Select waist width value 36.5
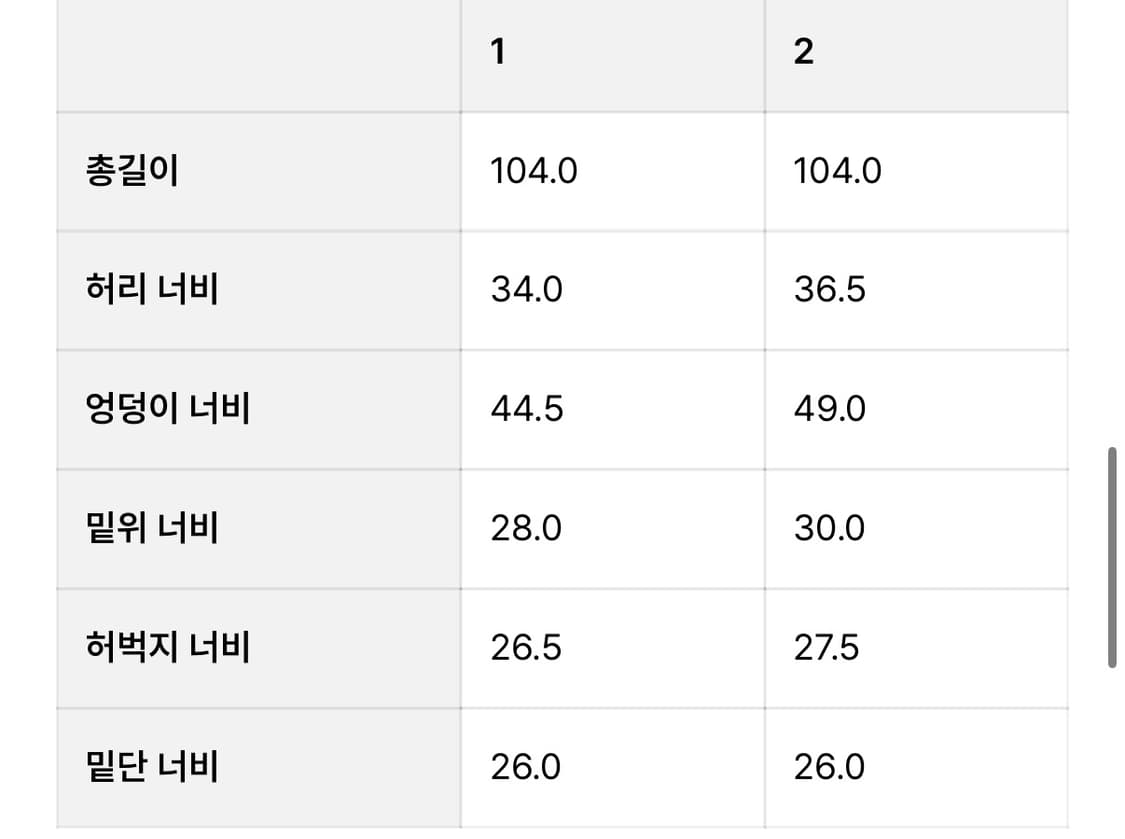The image size is (1125, 839). (x=830, y=290)
